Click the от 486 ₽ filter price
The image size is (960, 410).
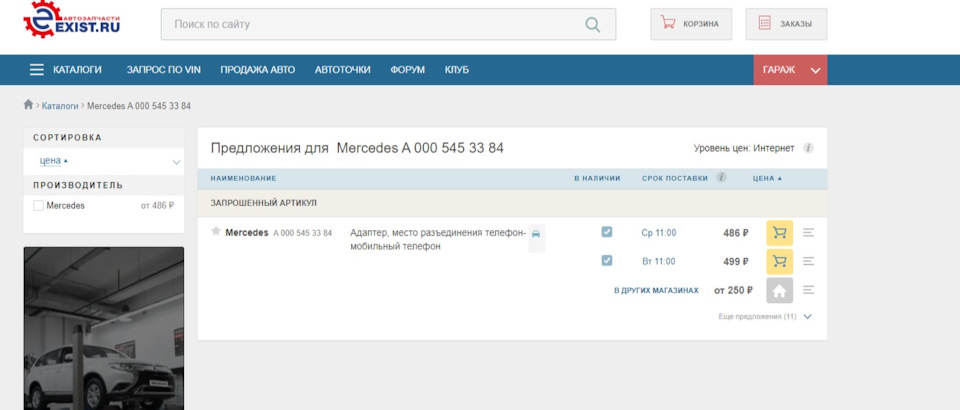point(157,206)
